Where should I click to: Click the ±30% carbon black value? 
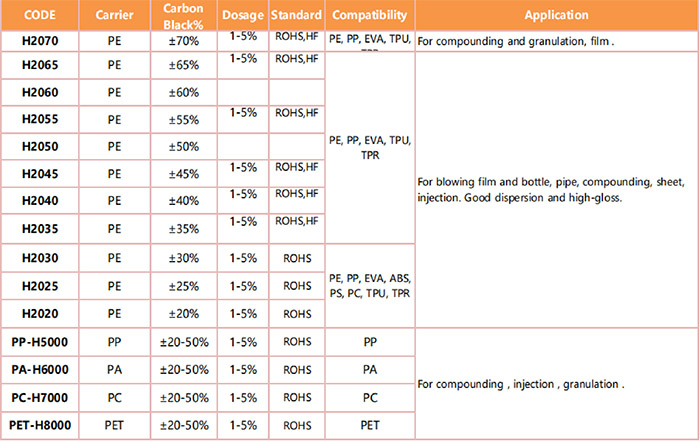[183, 258]
